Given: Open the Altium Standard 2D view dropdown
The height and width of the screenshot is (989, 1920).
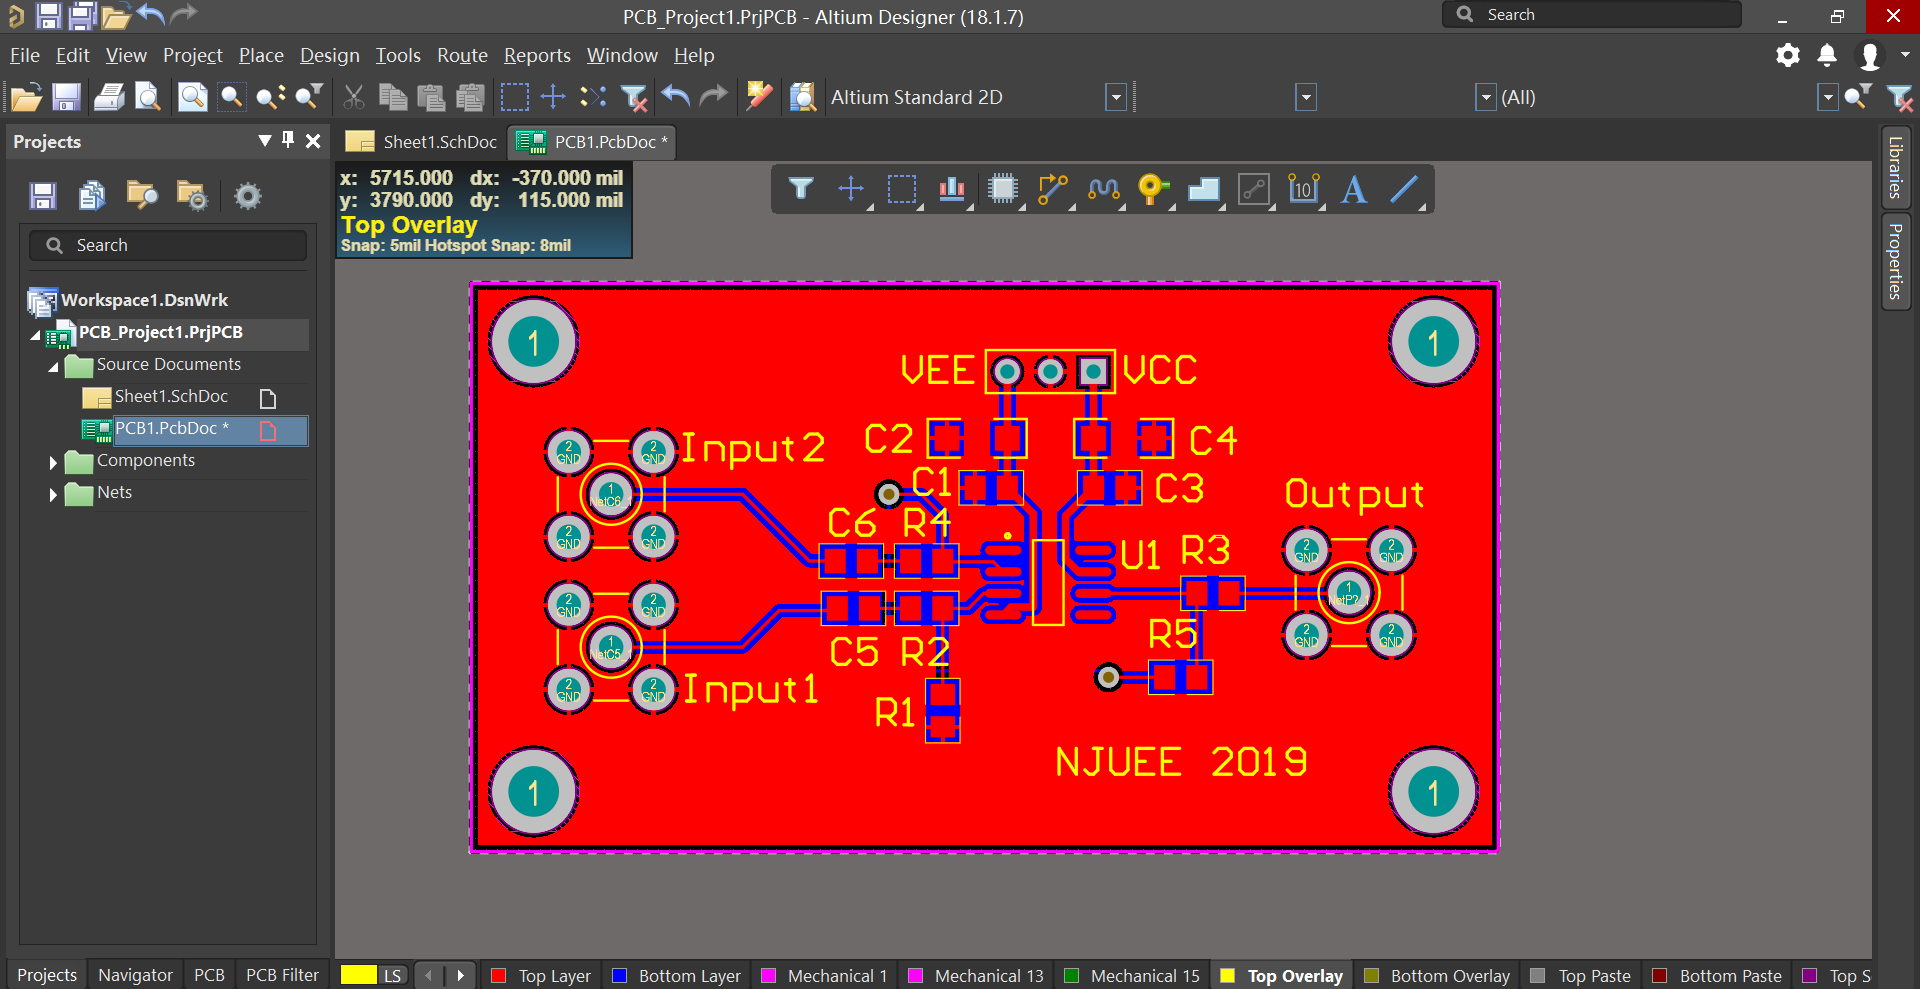Looking at the screenshot, I should click(x=1116, y=97).
